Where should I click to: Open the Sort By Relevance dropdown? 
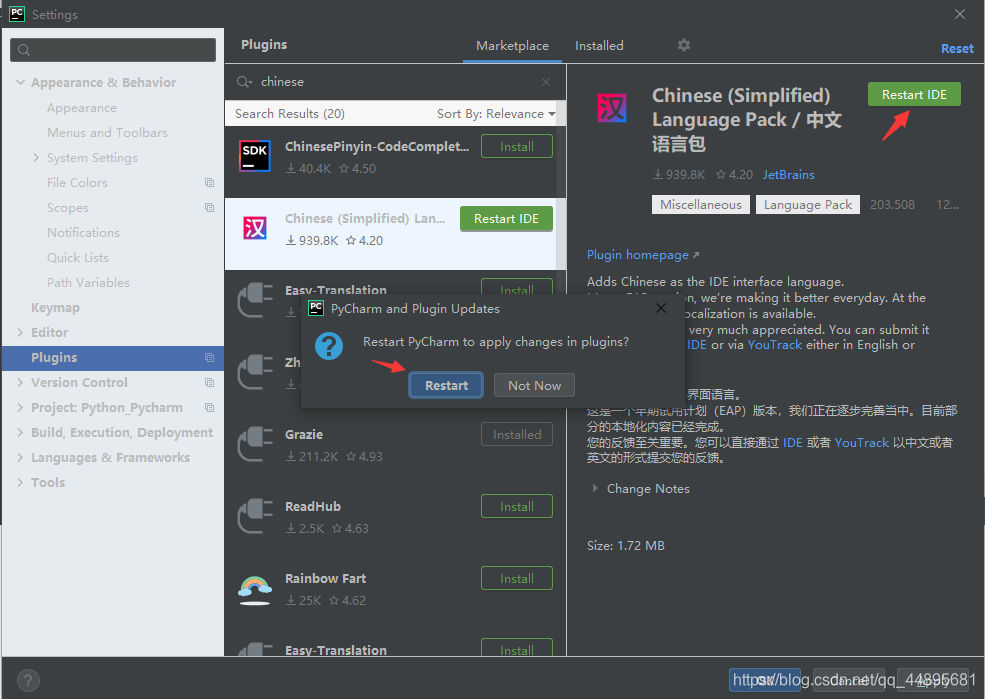pos(498,113)
